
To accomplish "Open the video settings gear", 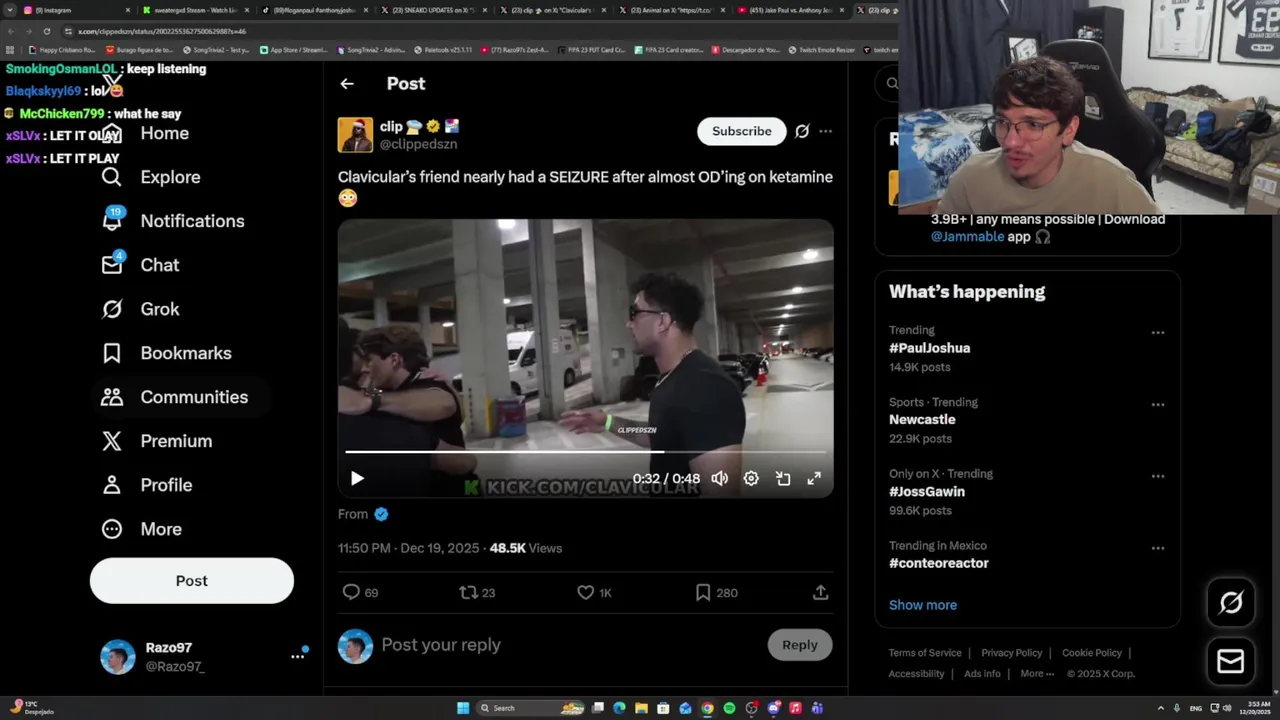I will pos(751,479).
